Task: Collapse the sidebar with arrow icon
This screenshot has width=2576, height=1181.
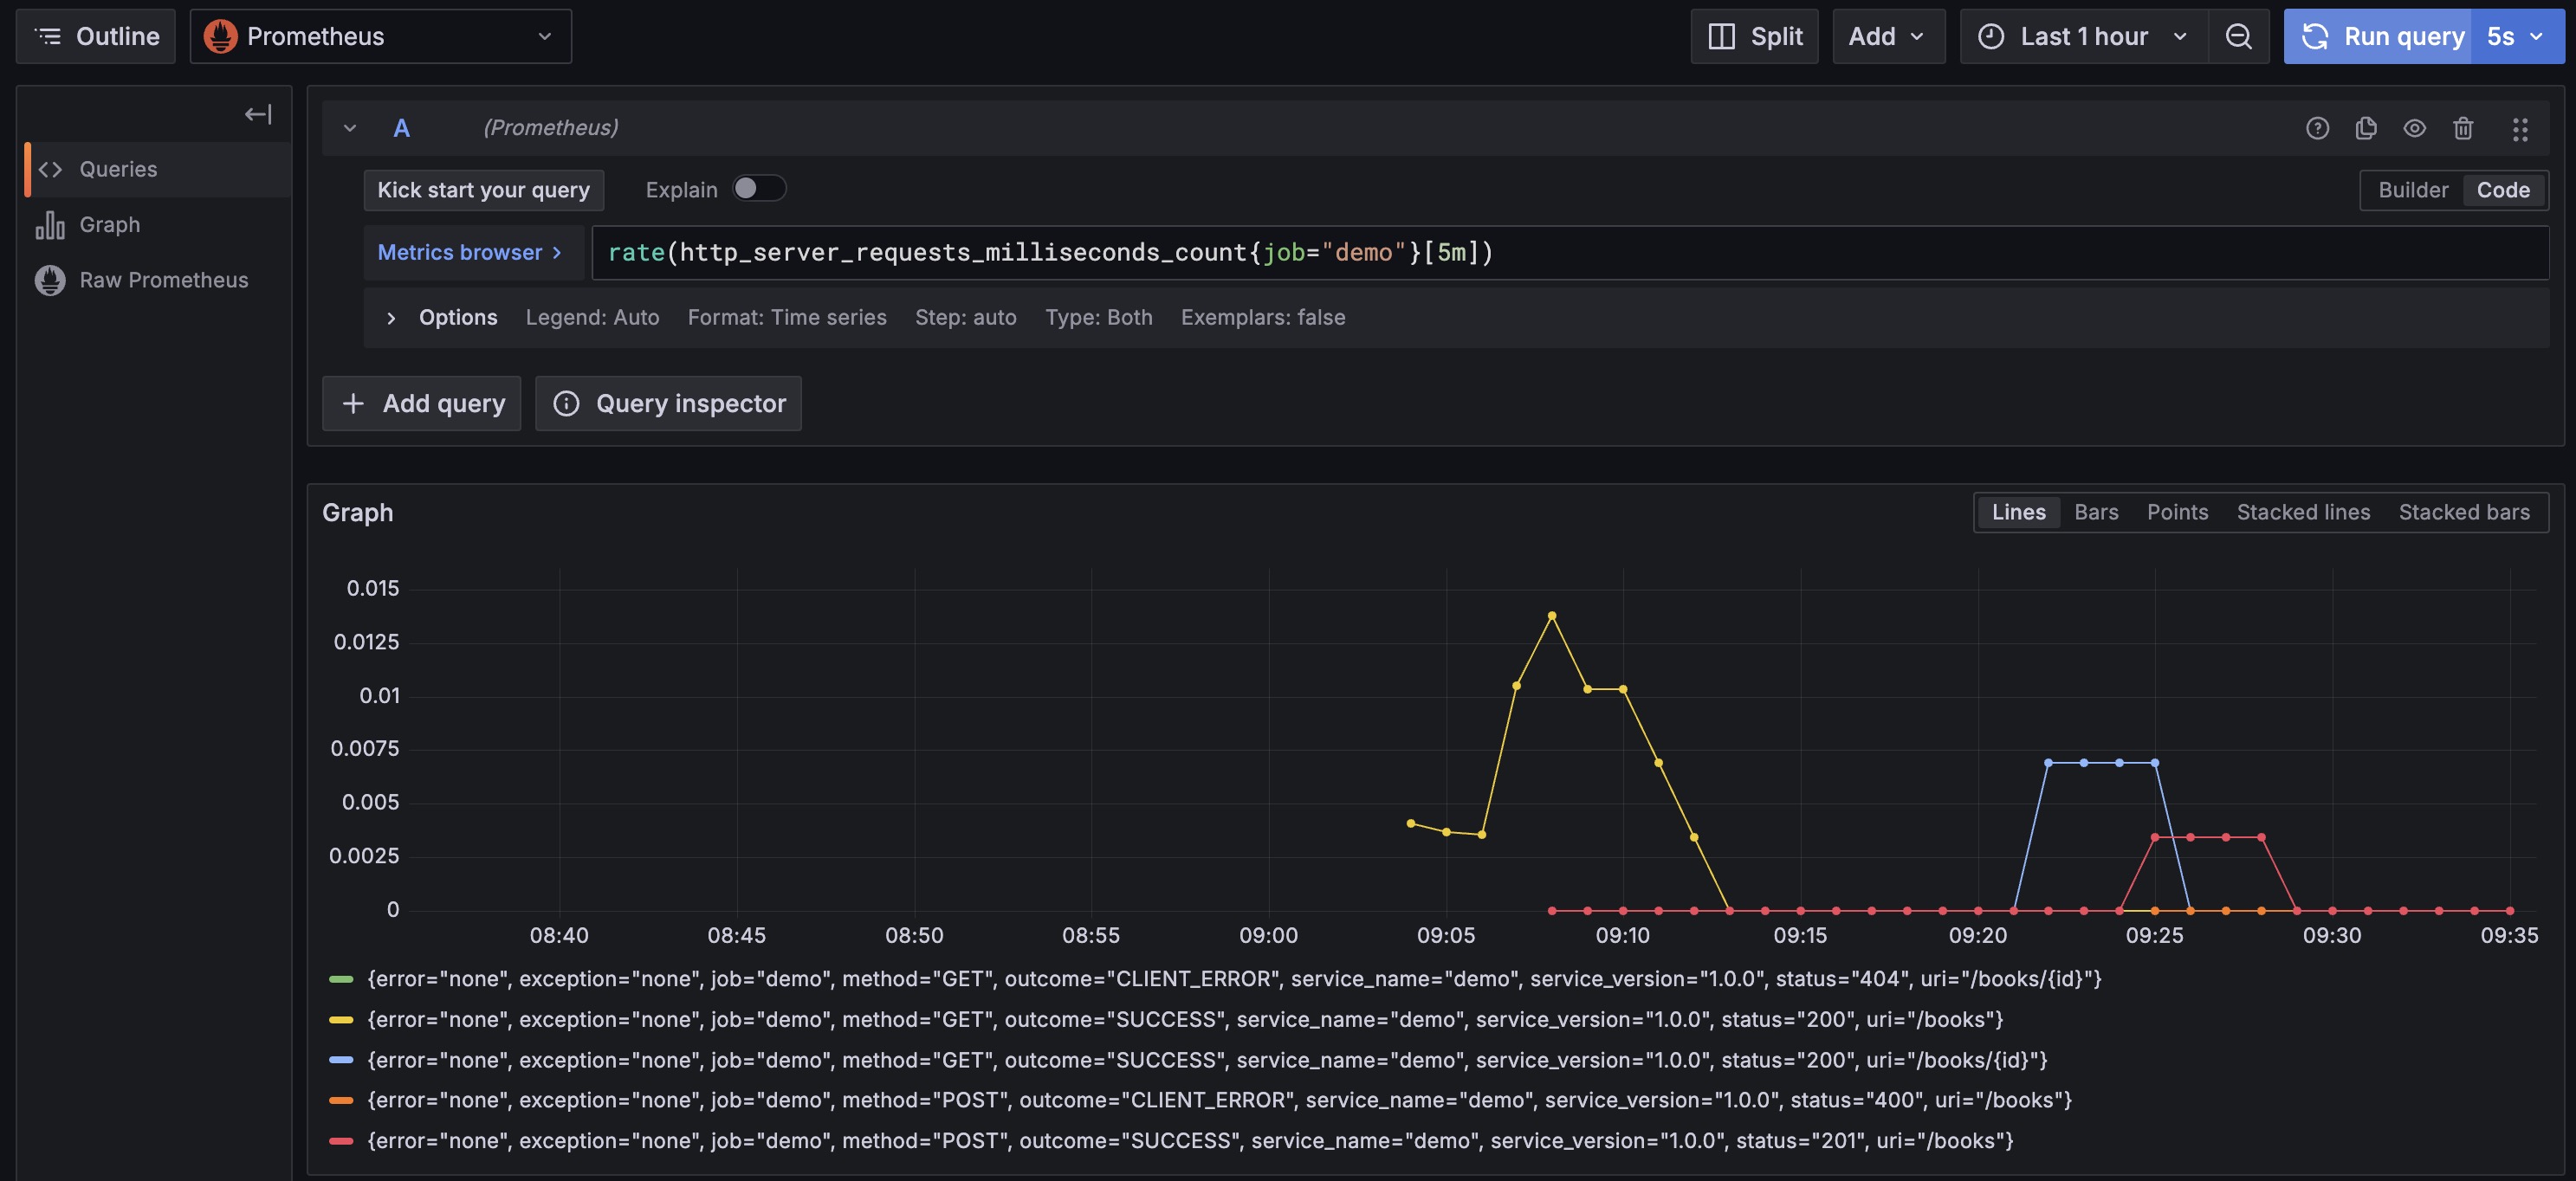Action: (258, 114)
